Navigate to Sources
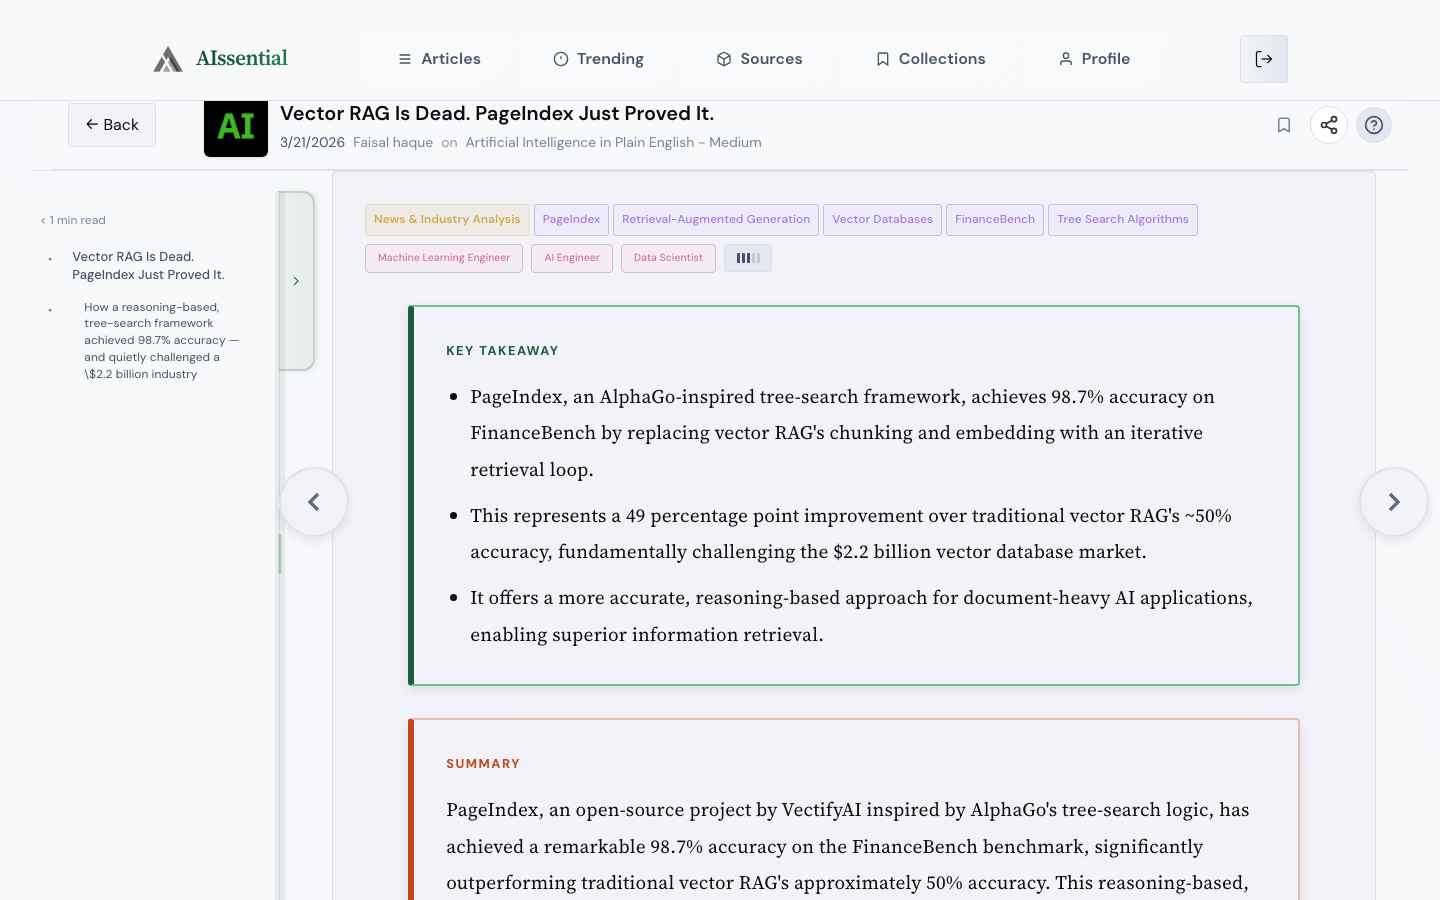 759,59
